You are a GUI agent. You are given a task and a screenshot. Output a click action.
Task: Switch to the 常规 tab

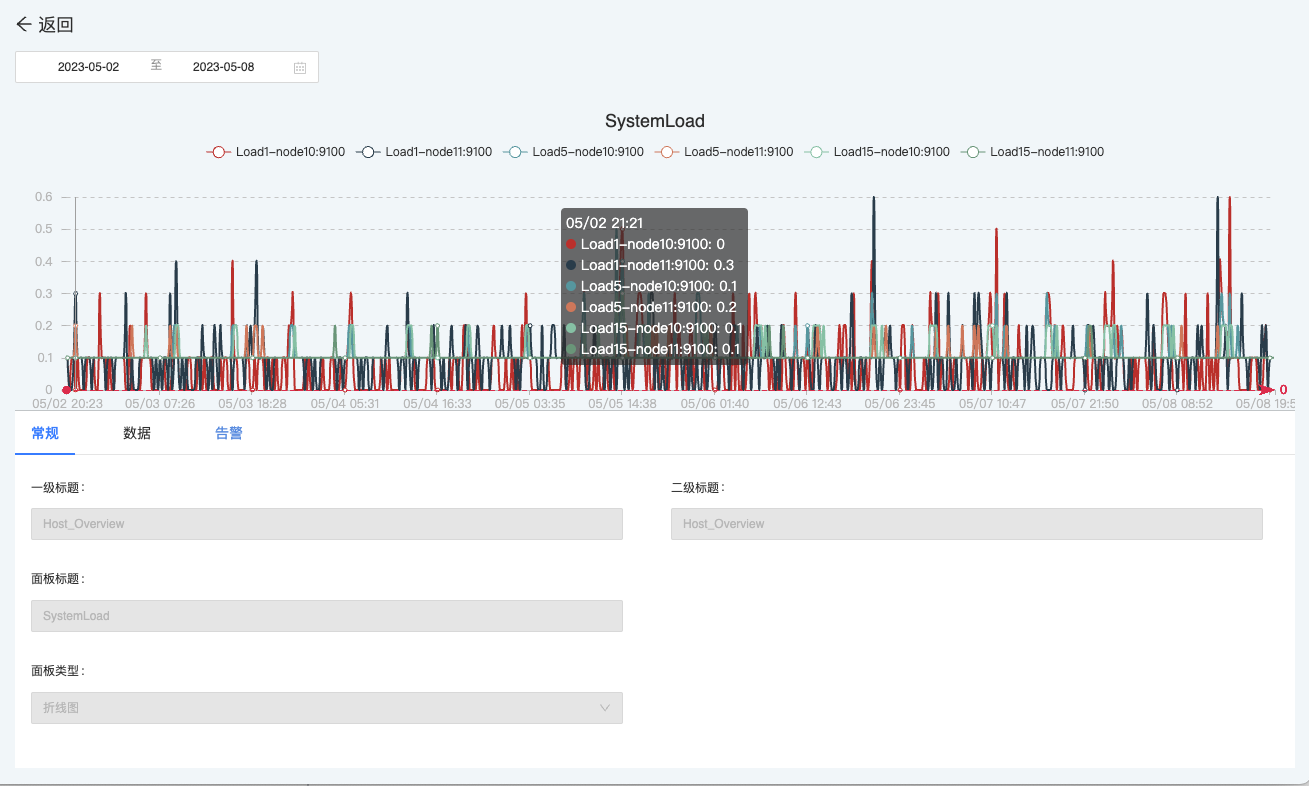(x=45, y=433)
